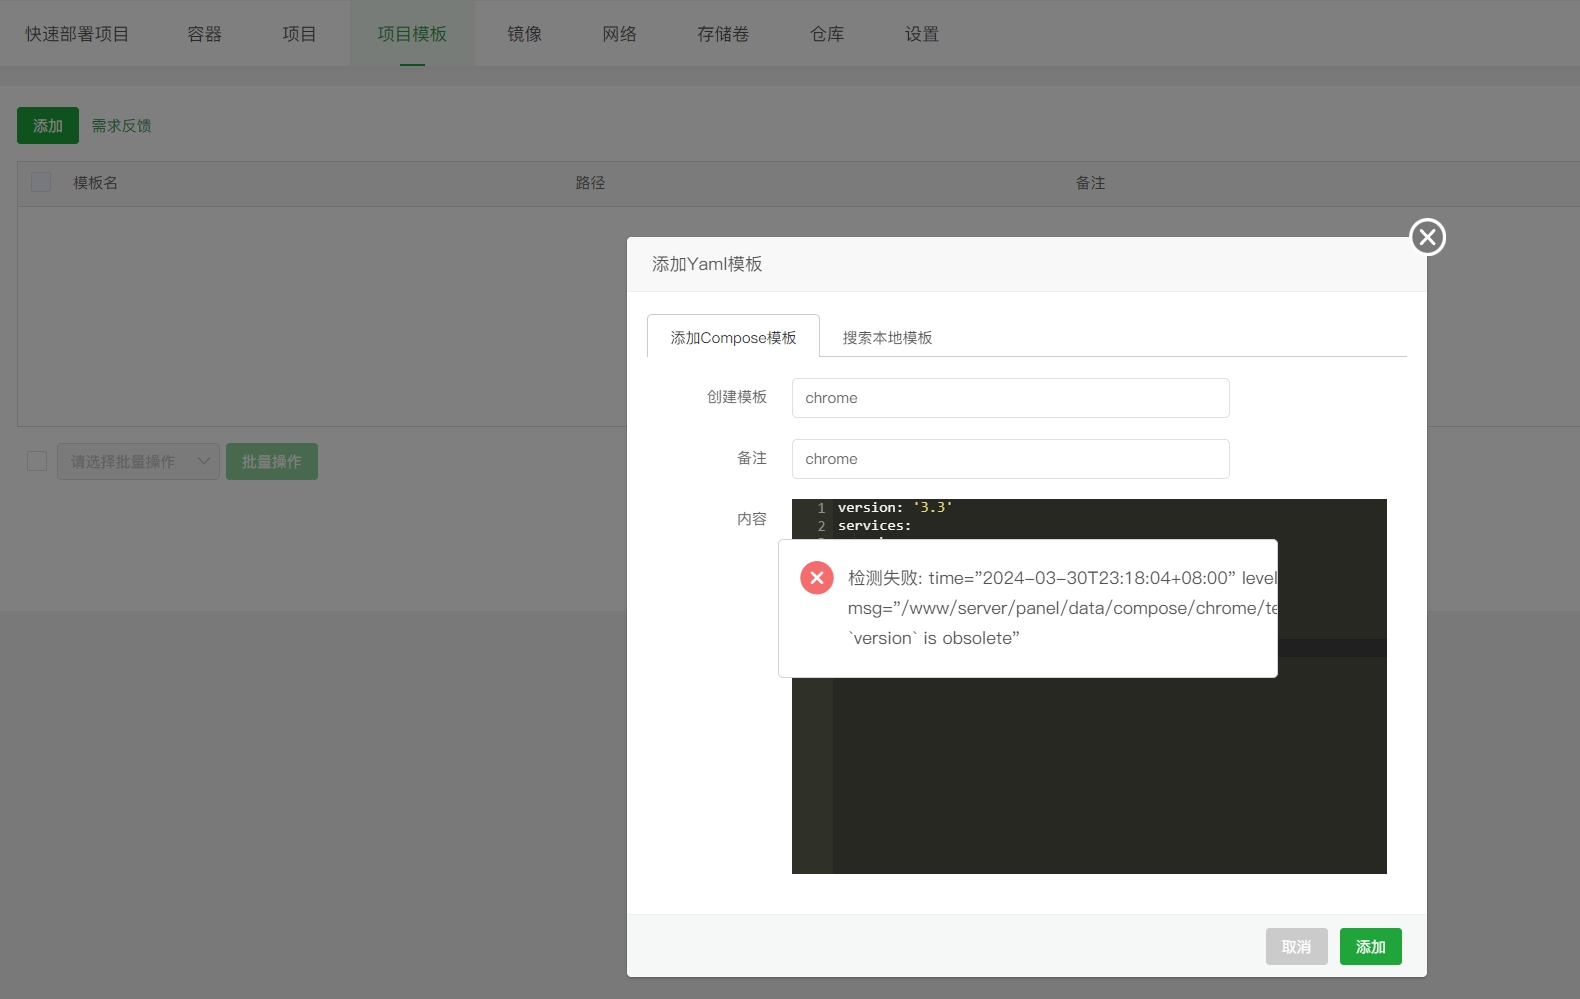The height and width of the screenshot is (999, 1580).
Task: Switch to the 搜索本地模板 tab
Action: (887, 337)
